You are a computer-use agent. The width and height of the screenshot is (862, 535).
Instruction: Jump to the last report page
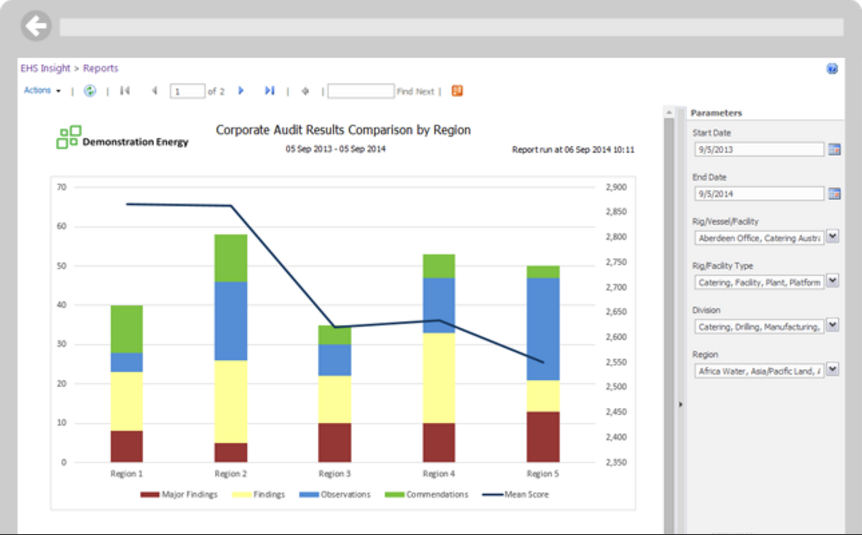[269, 91]
